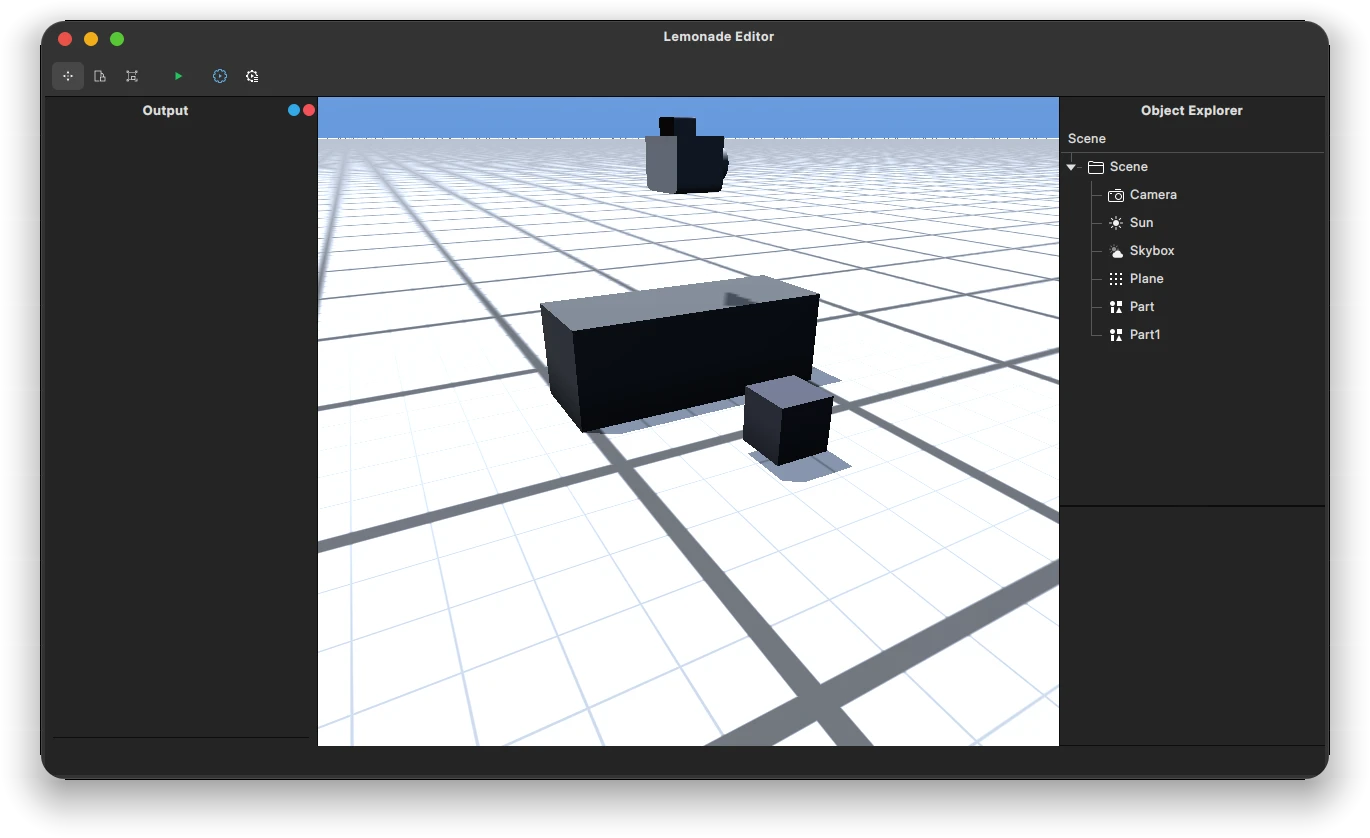The width and height of the screenshot is (1370, 838).
Task: Click the Sun icon in Object Explorer
Action: [x=1114, y=222]
